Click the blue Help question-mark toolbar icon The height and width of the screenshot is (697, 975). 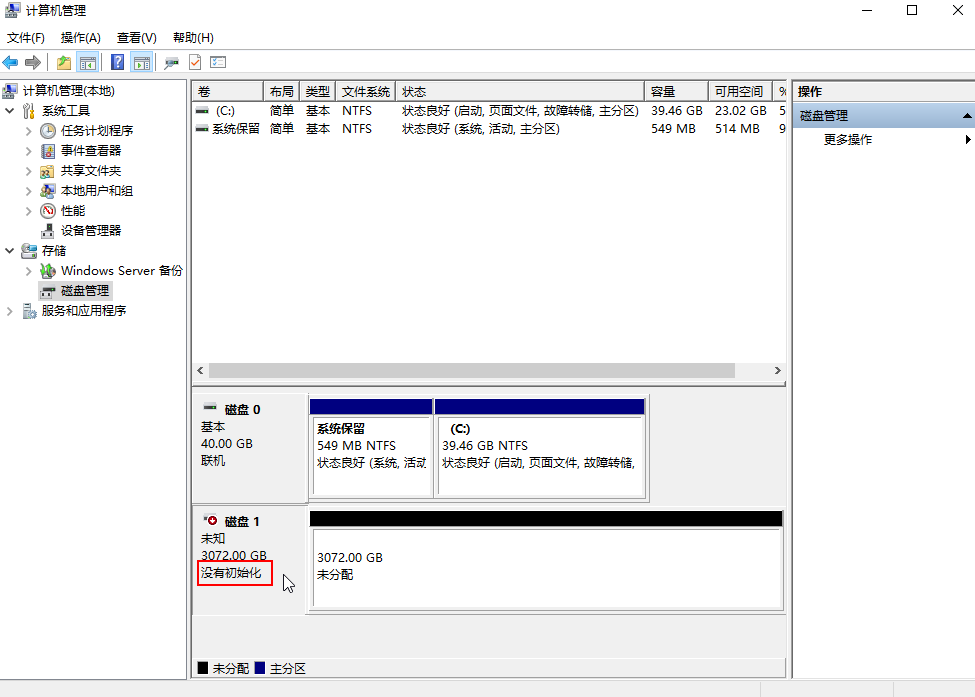[x=118, y=62]
